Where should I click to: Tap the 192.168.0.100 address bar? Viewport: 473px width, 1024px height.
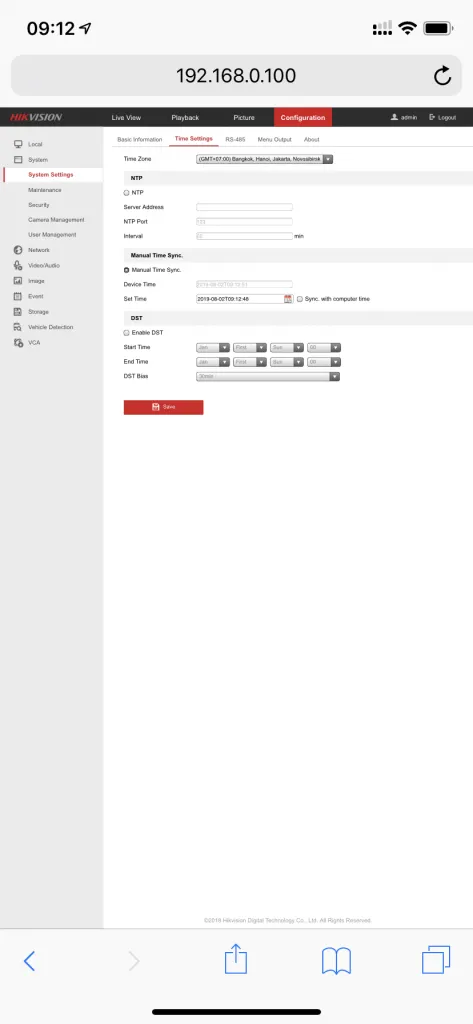click(x=236, y=76)
